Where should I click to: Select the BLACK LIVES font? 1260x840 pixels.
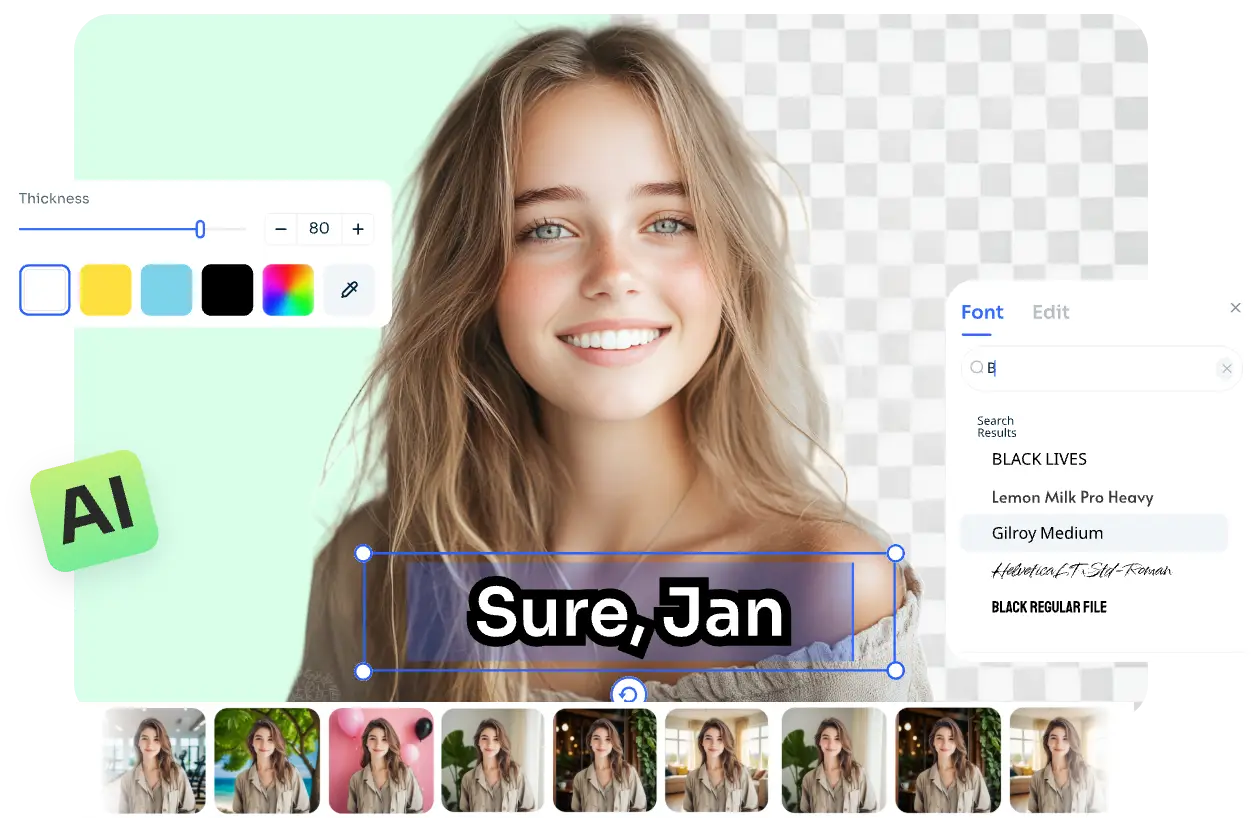click(x=1039, y=459)
